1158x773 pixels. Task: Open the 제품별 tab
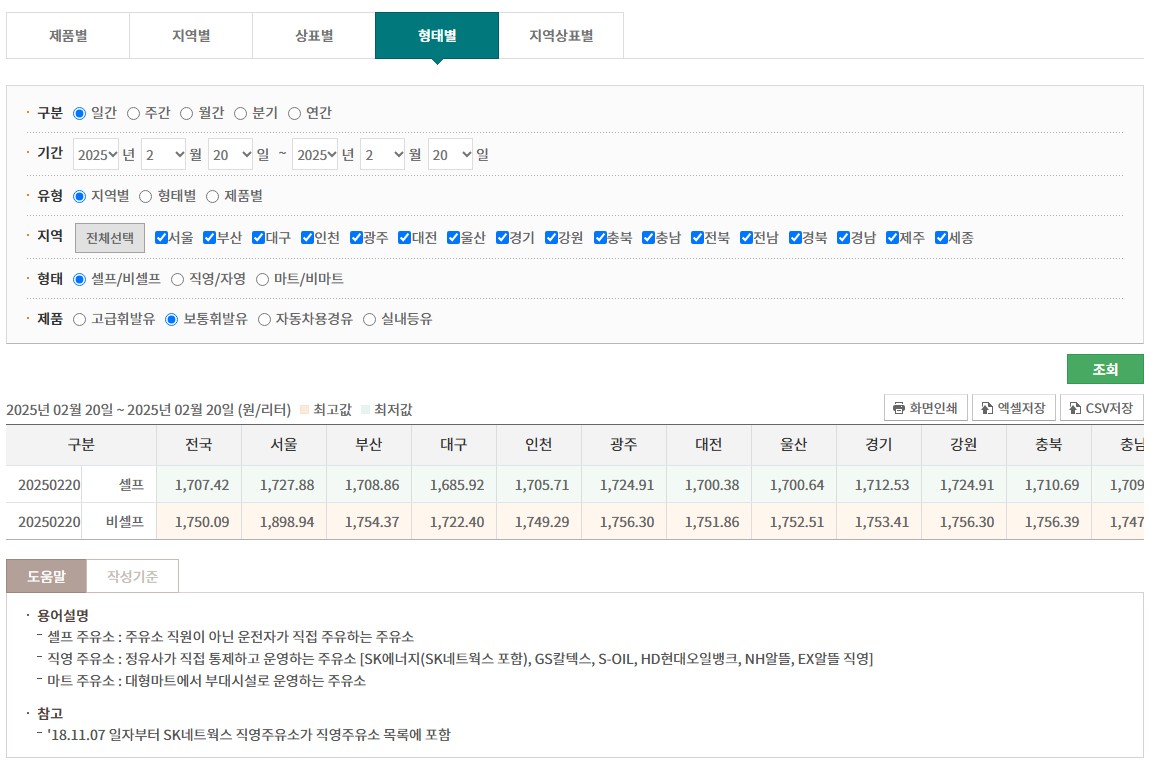68,35
